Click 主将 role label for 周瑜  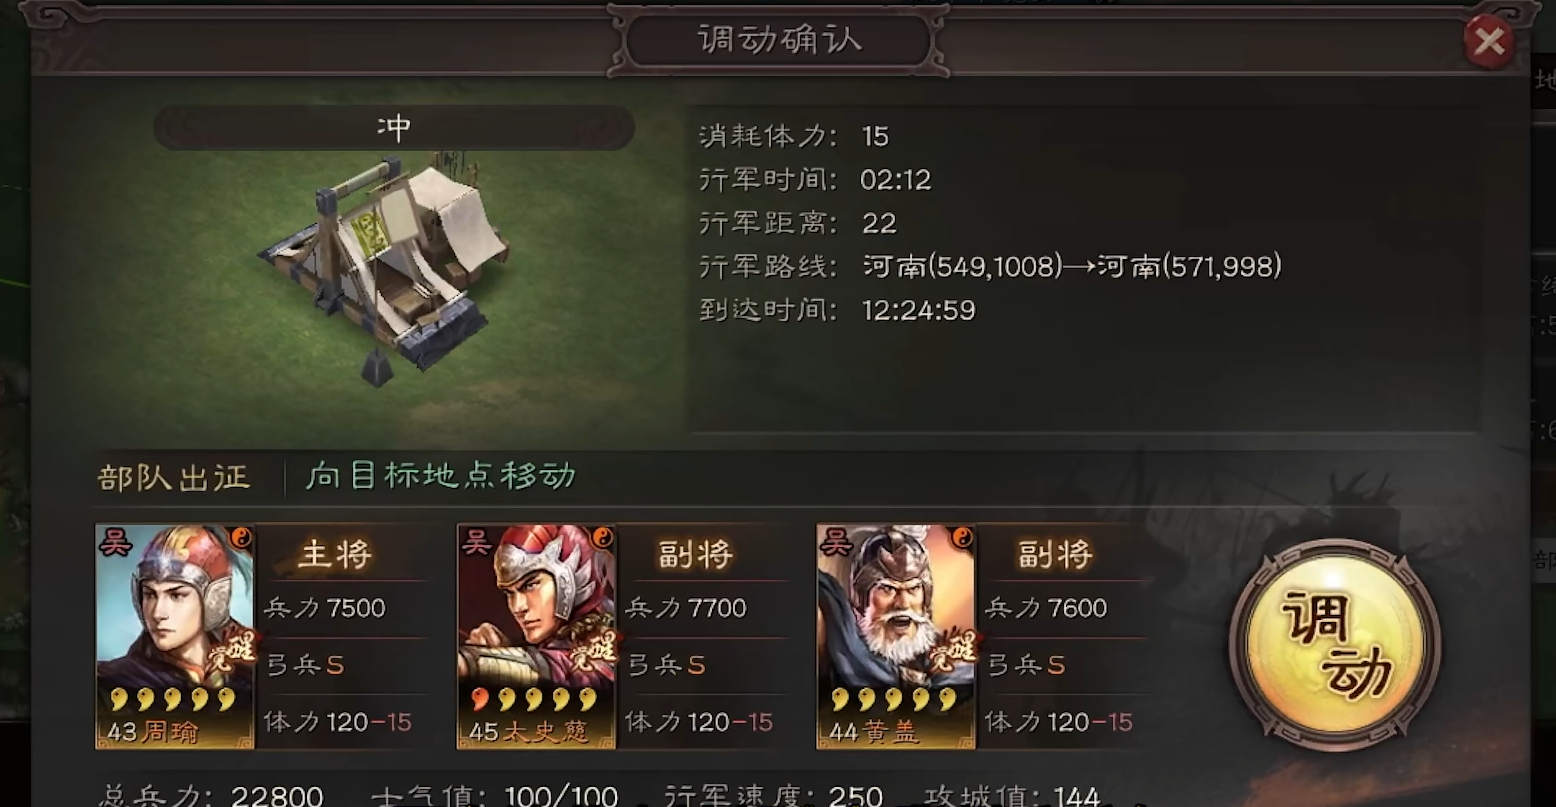coord(334,554)
